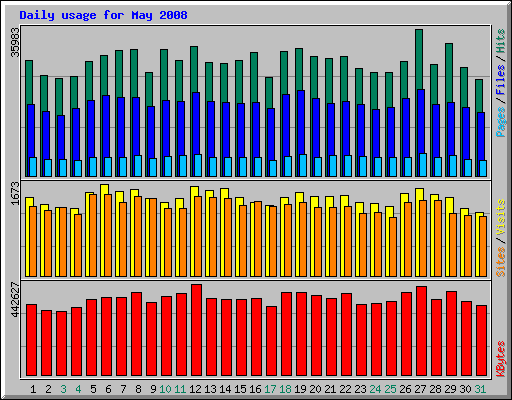Click the yellow 'Visits' legend label
This screenshot has height=400, width=512.
point(501,218)
